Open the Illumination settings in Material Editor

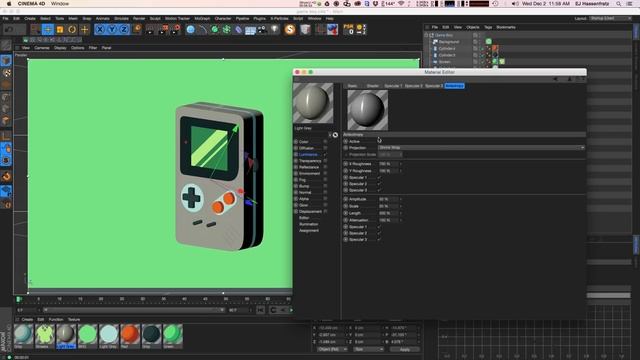coord(308,224)
